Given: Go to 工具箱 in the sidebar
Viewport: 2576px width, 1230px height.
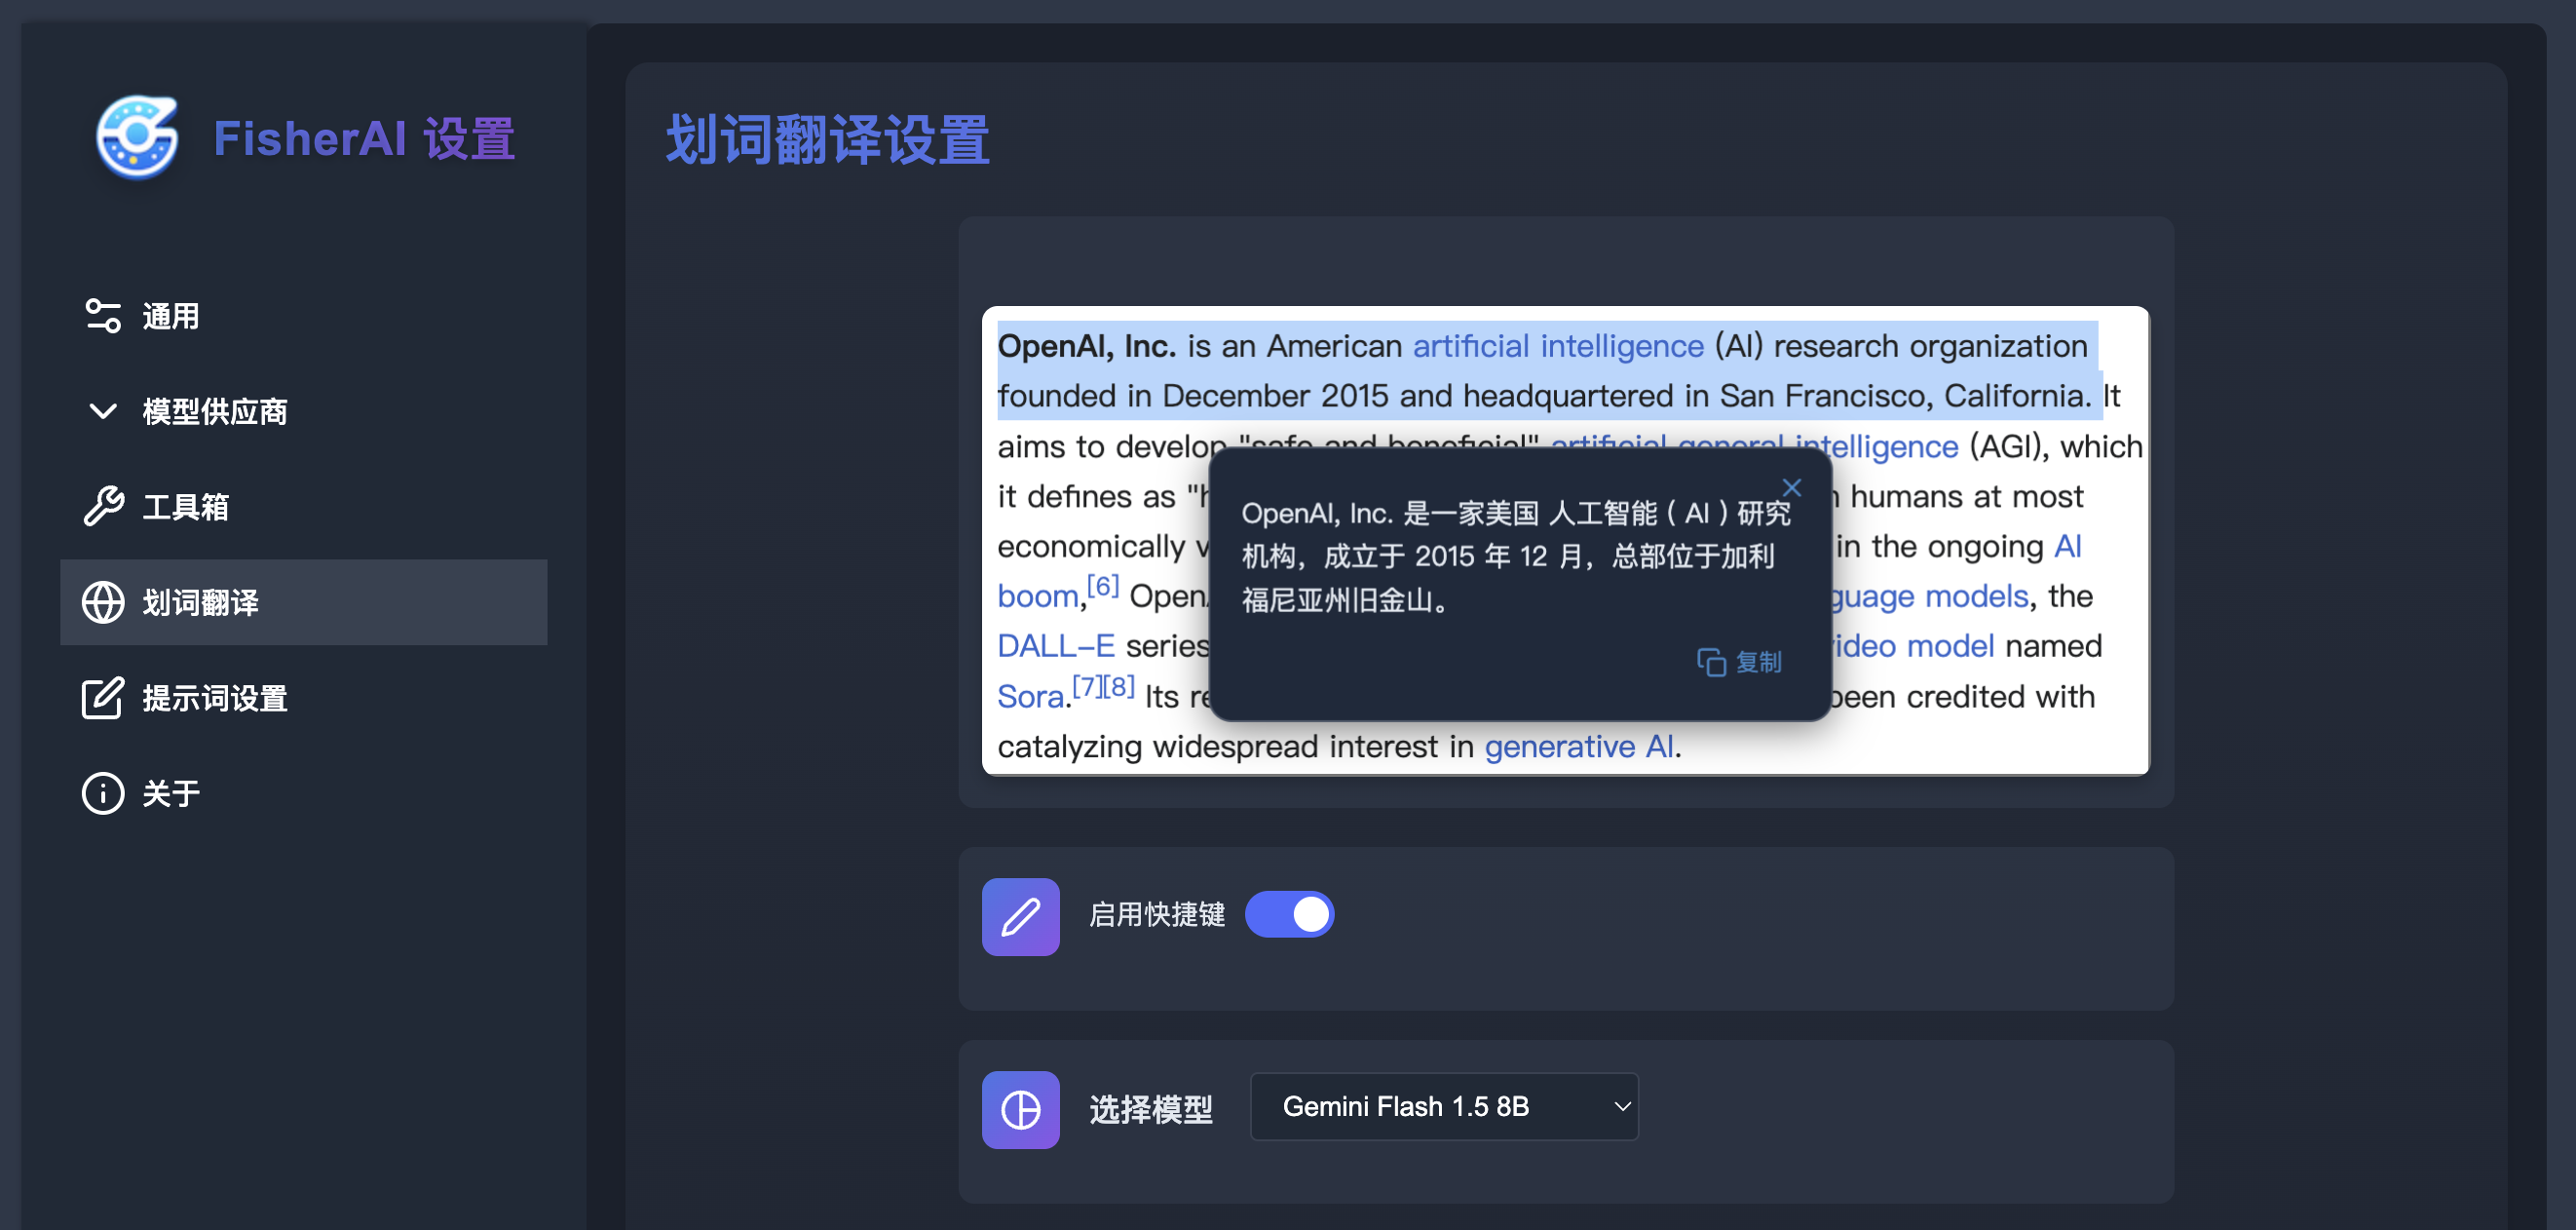Looking at the screenshot, I should pos(304,507).
